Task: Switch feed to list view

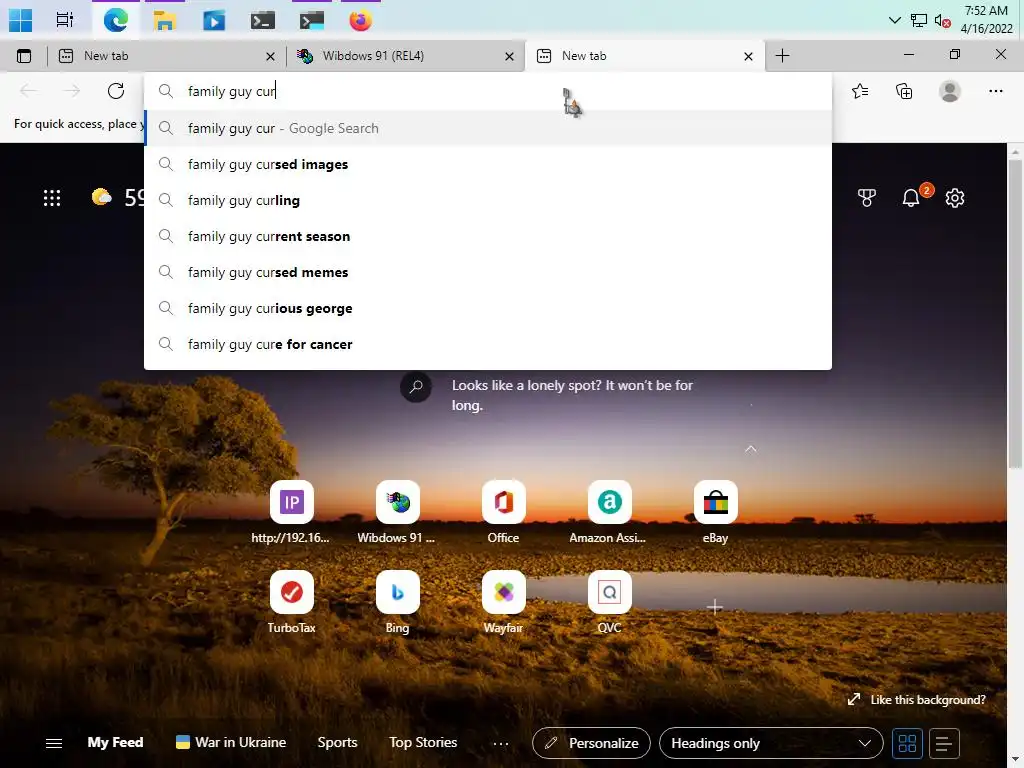Action: tap(944, 743)
